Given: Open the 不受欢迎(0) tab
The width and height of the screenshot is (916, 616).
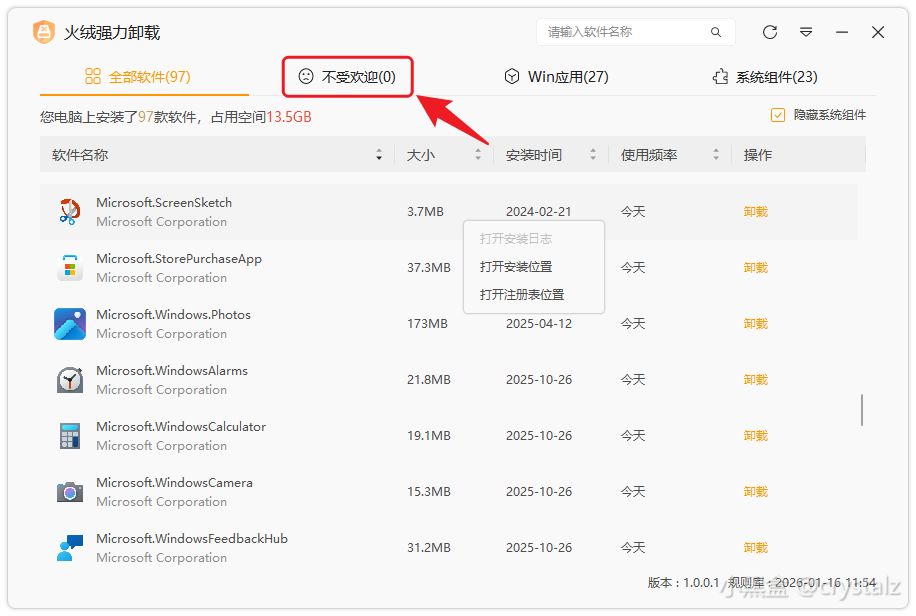Looking at the screenshot, I should 348,77.
